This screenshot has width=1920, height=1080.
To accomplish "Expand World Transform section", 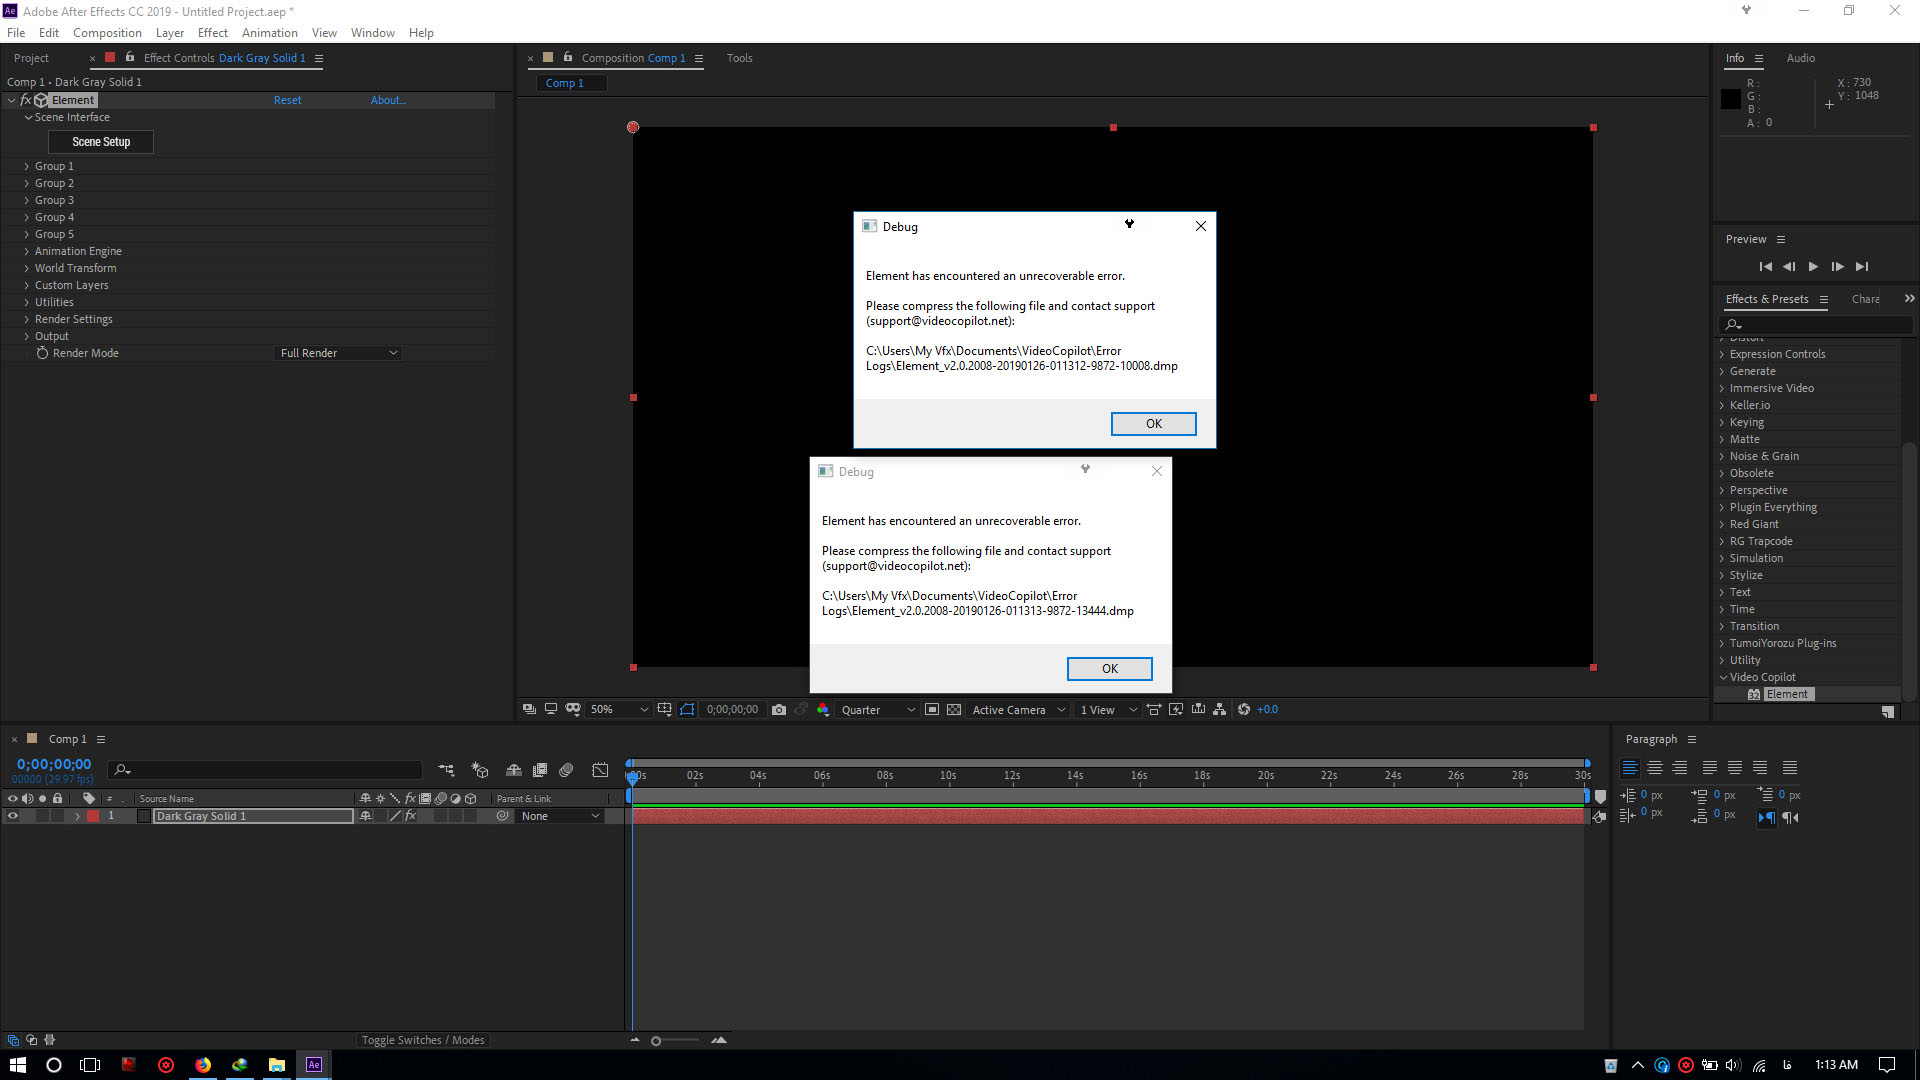I will (26, 269).
